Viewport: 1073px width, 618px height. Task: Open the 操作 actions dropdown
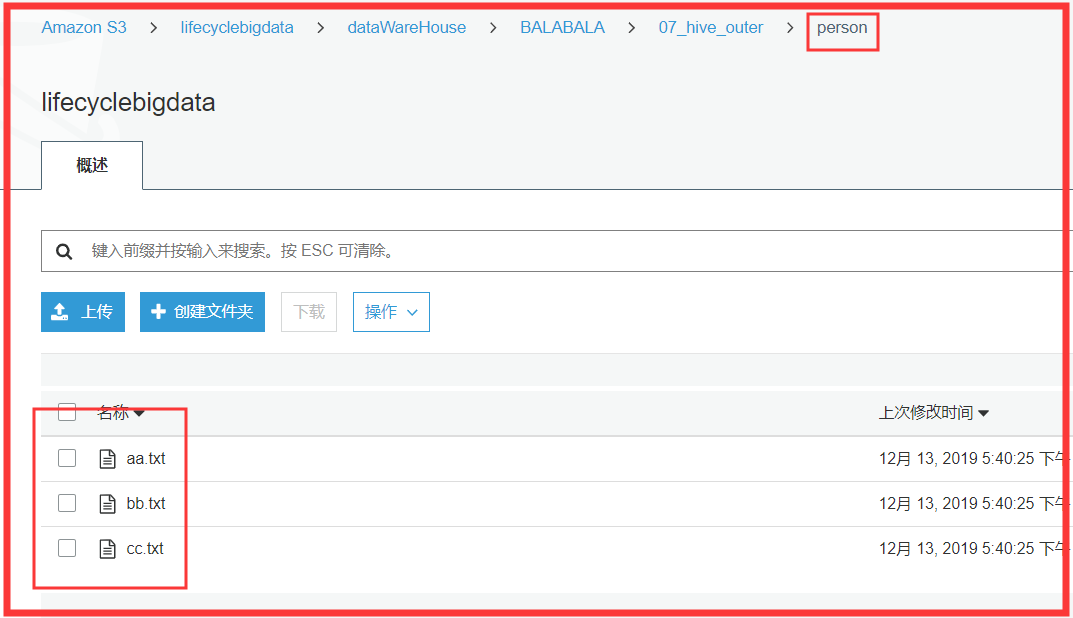(391, 312)
